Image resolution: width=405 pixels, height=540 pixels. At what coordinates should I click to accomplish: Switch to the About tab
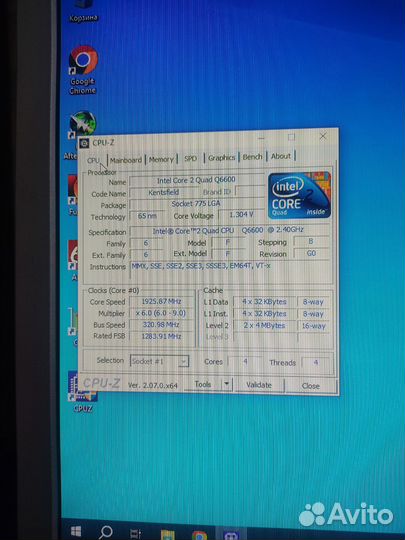[281, 156]
